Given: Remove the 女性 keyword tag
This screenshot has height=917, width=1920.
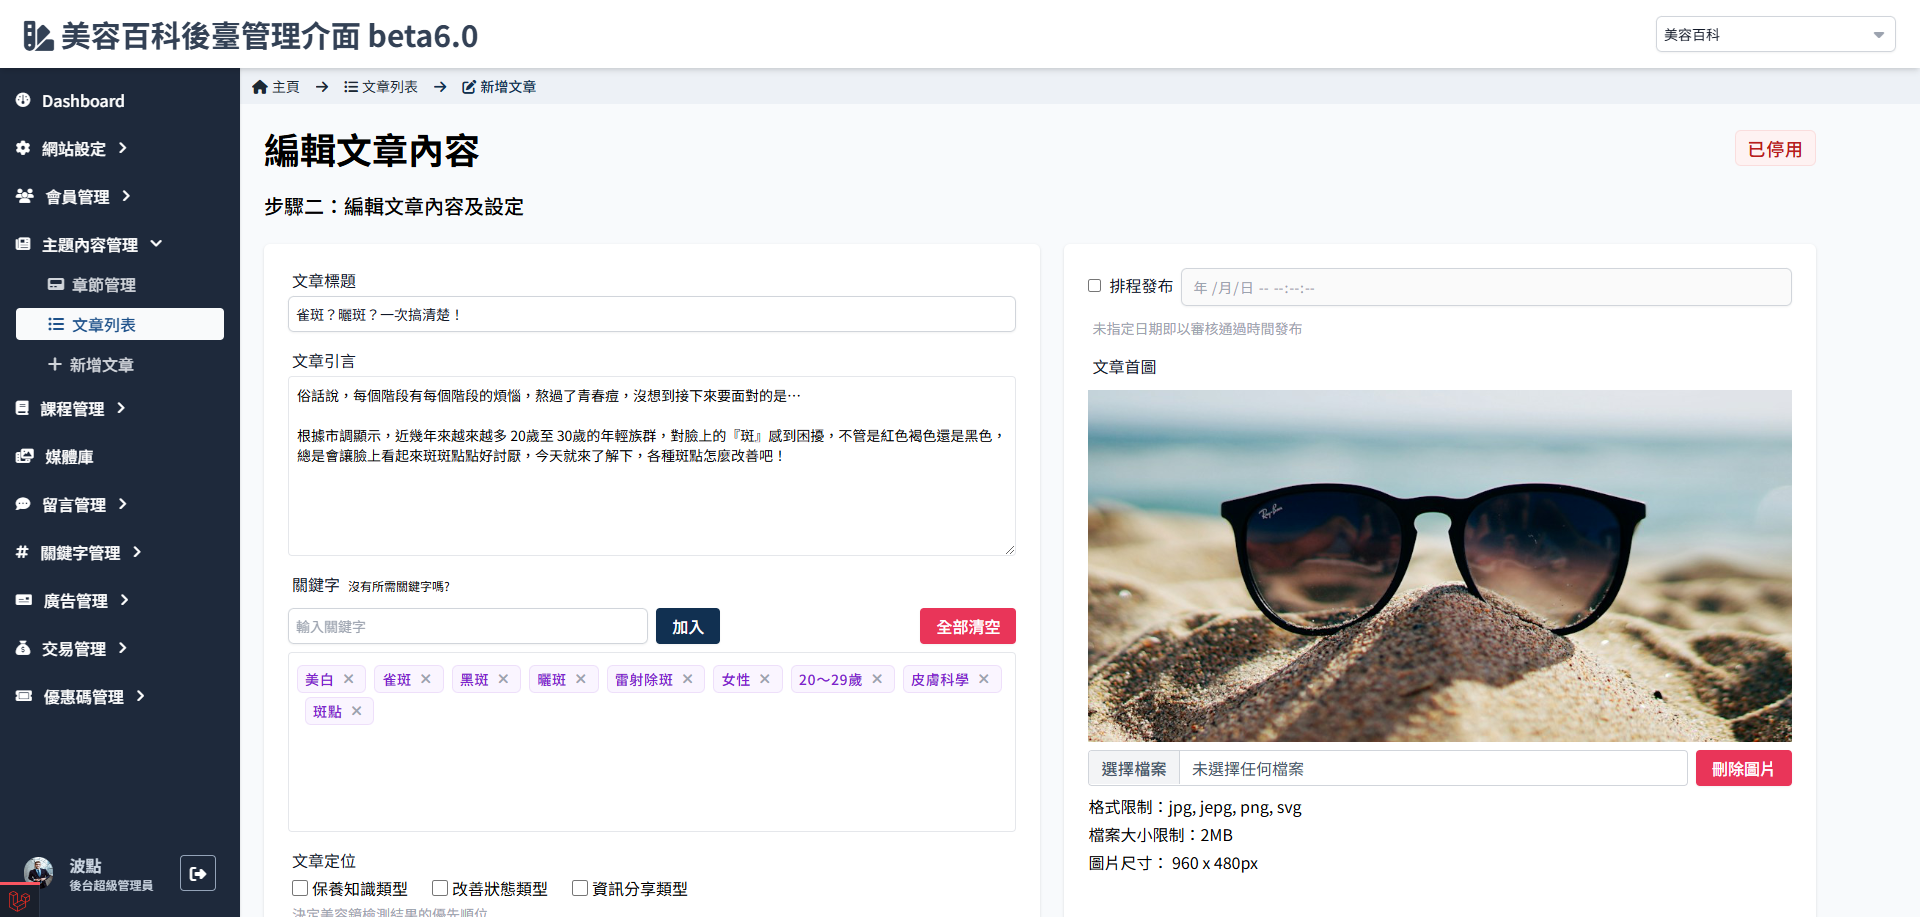Looking at the screenshot, I should (x=765, y=679).
